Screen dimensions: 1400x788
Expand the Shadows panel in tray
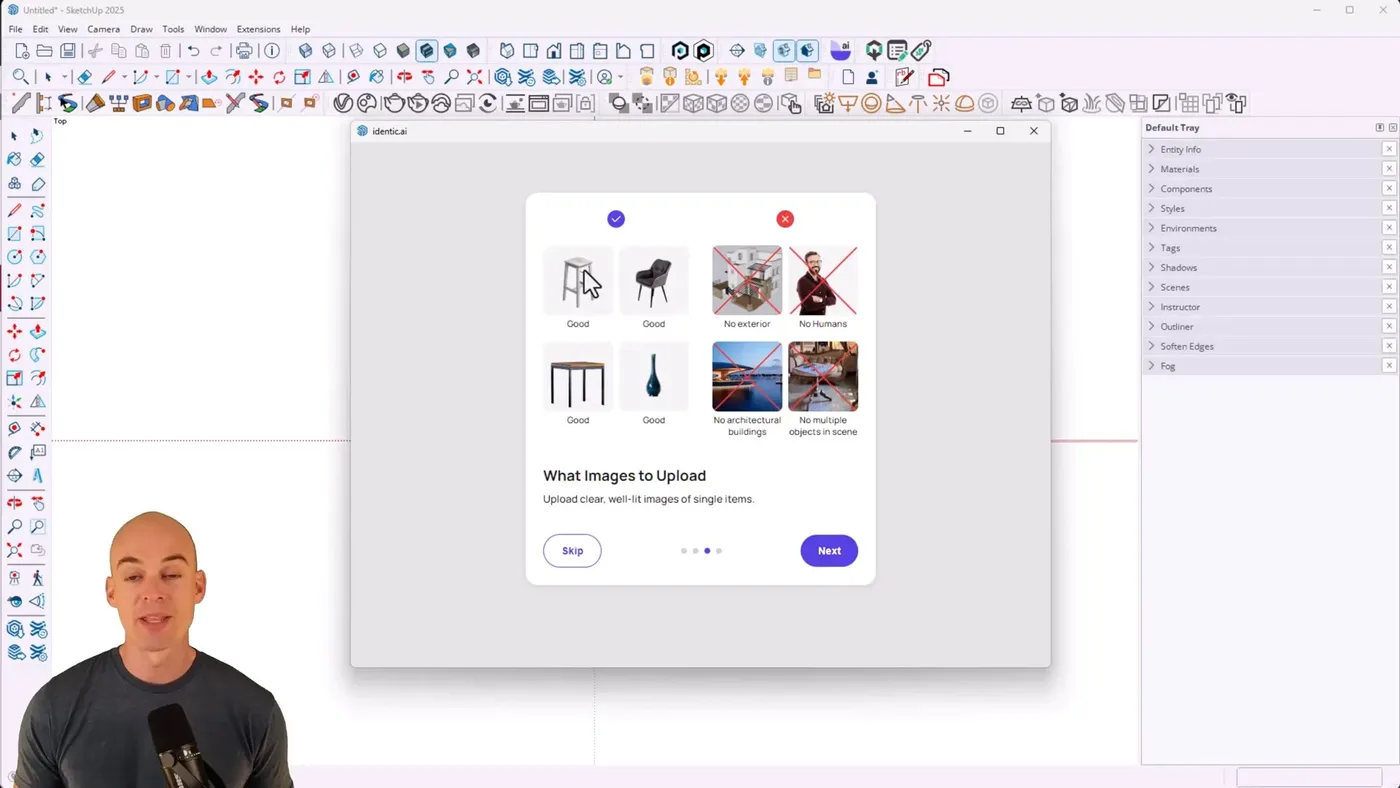coord(1178,267)
